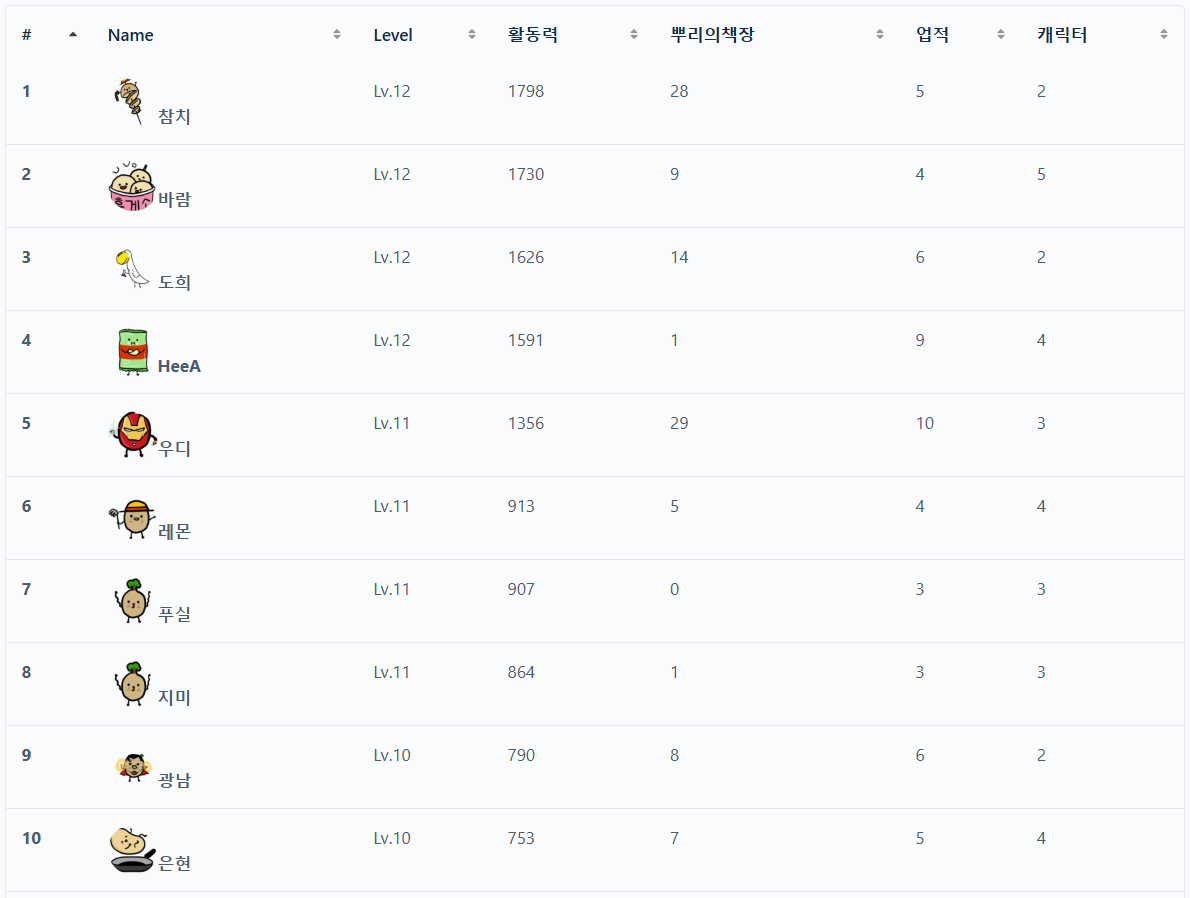Screen dimensions: 1190x898
Task: Click the straw hat potato avatar beside 레몬
Action: (x=132, y=518)
